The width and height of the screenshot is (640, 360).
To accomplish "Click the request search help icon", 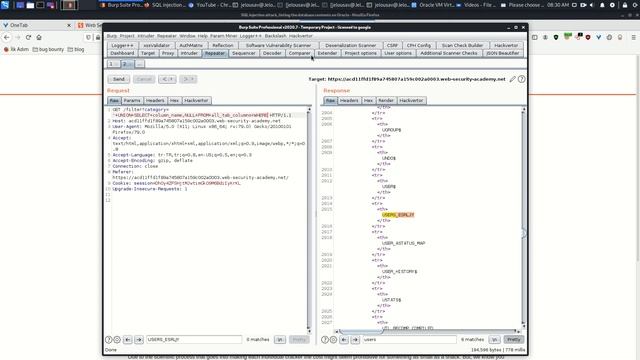I will [109, 340].
